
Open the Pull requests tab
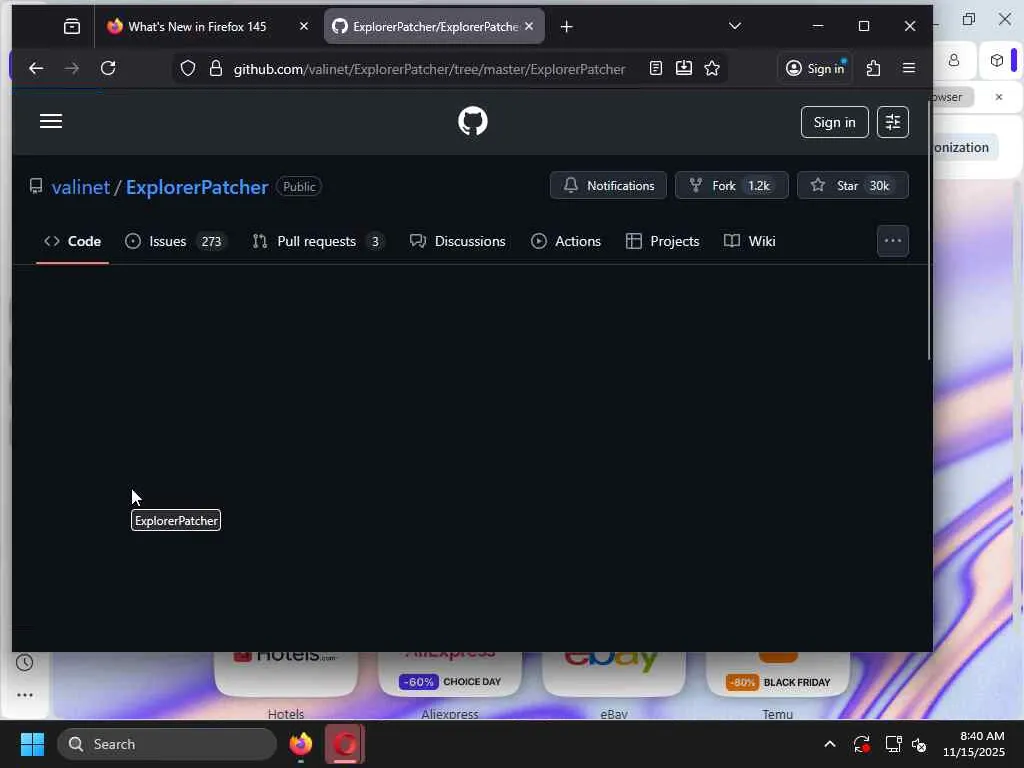click(318, 242)
